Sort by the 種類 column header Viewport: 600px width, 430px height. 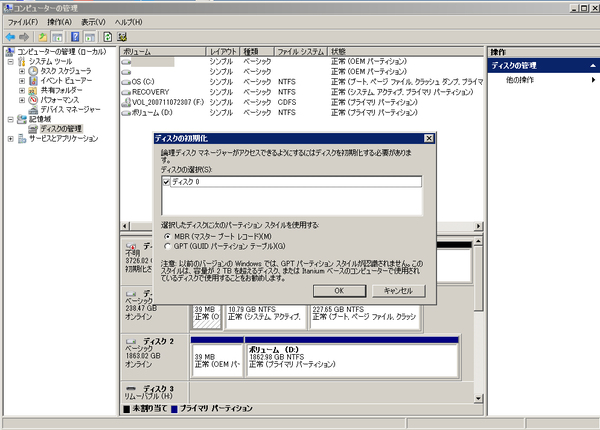click(x=257, y=52)
